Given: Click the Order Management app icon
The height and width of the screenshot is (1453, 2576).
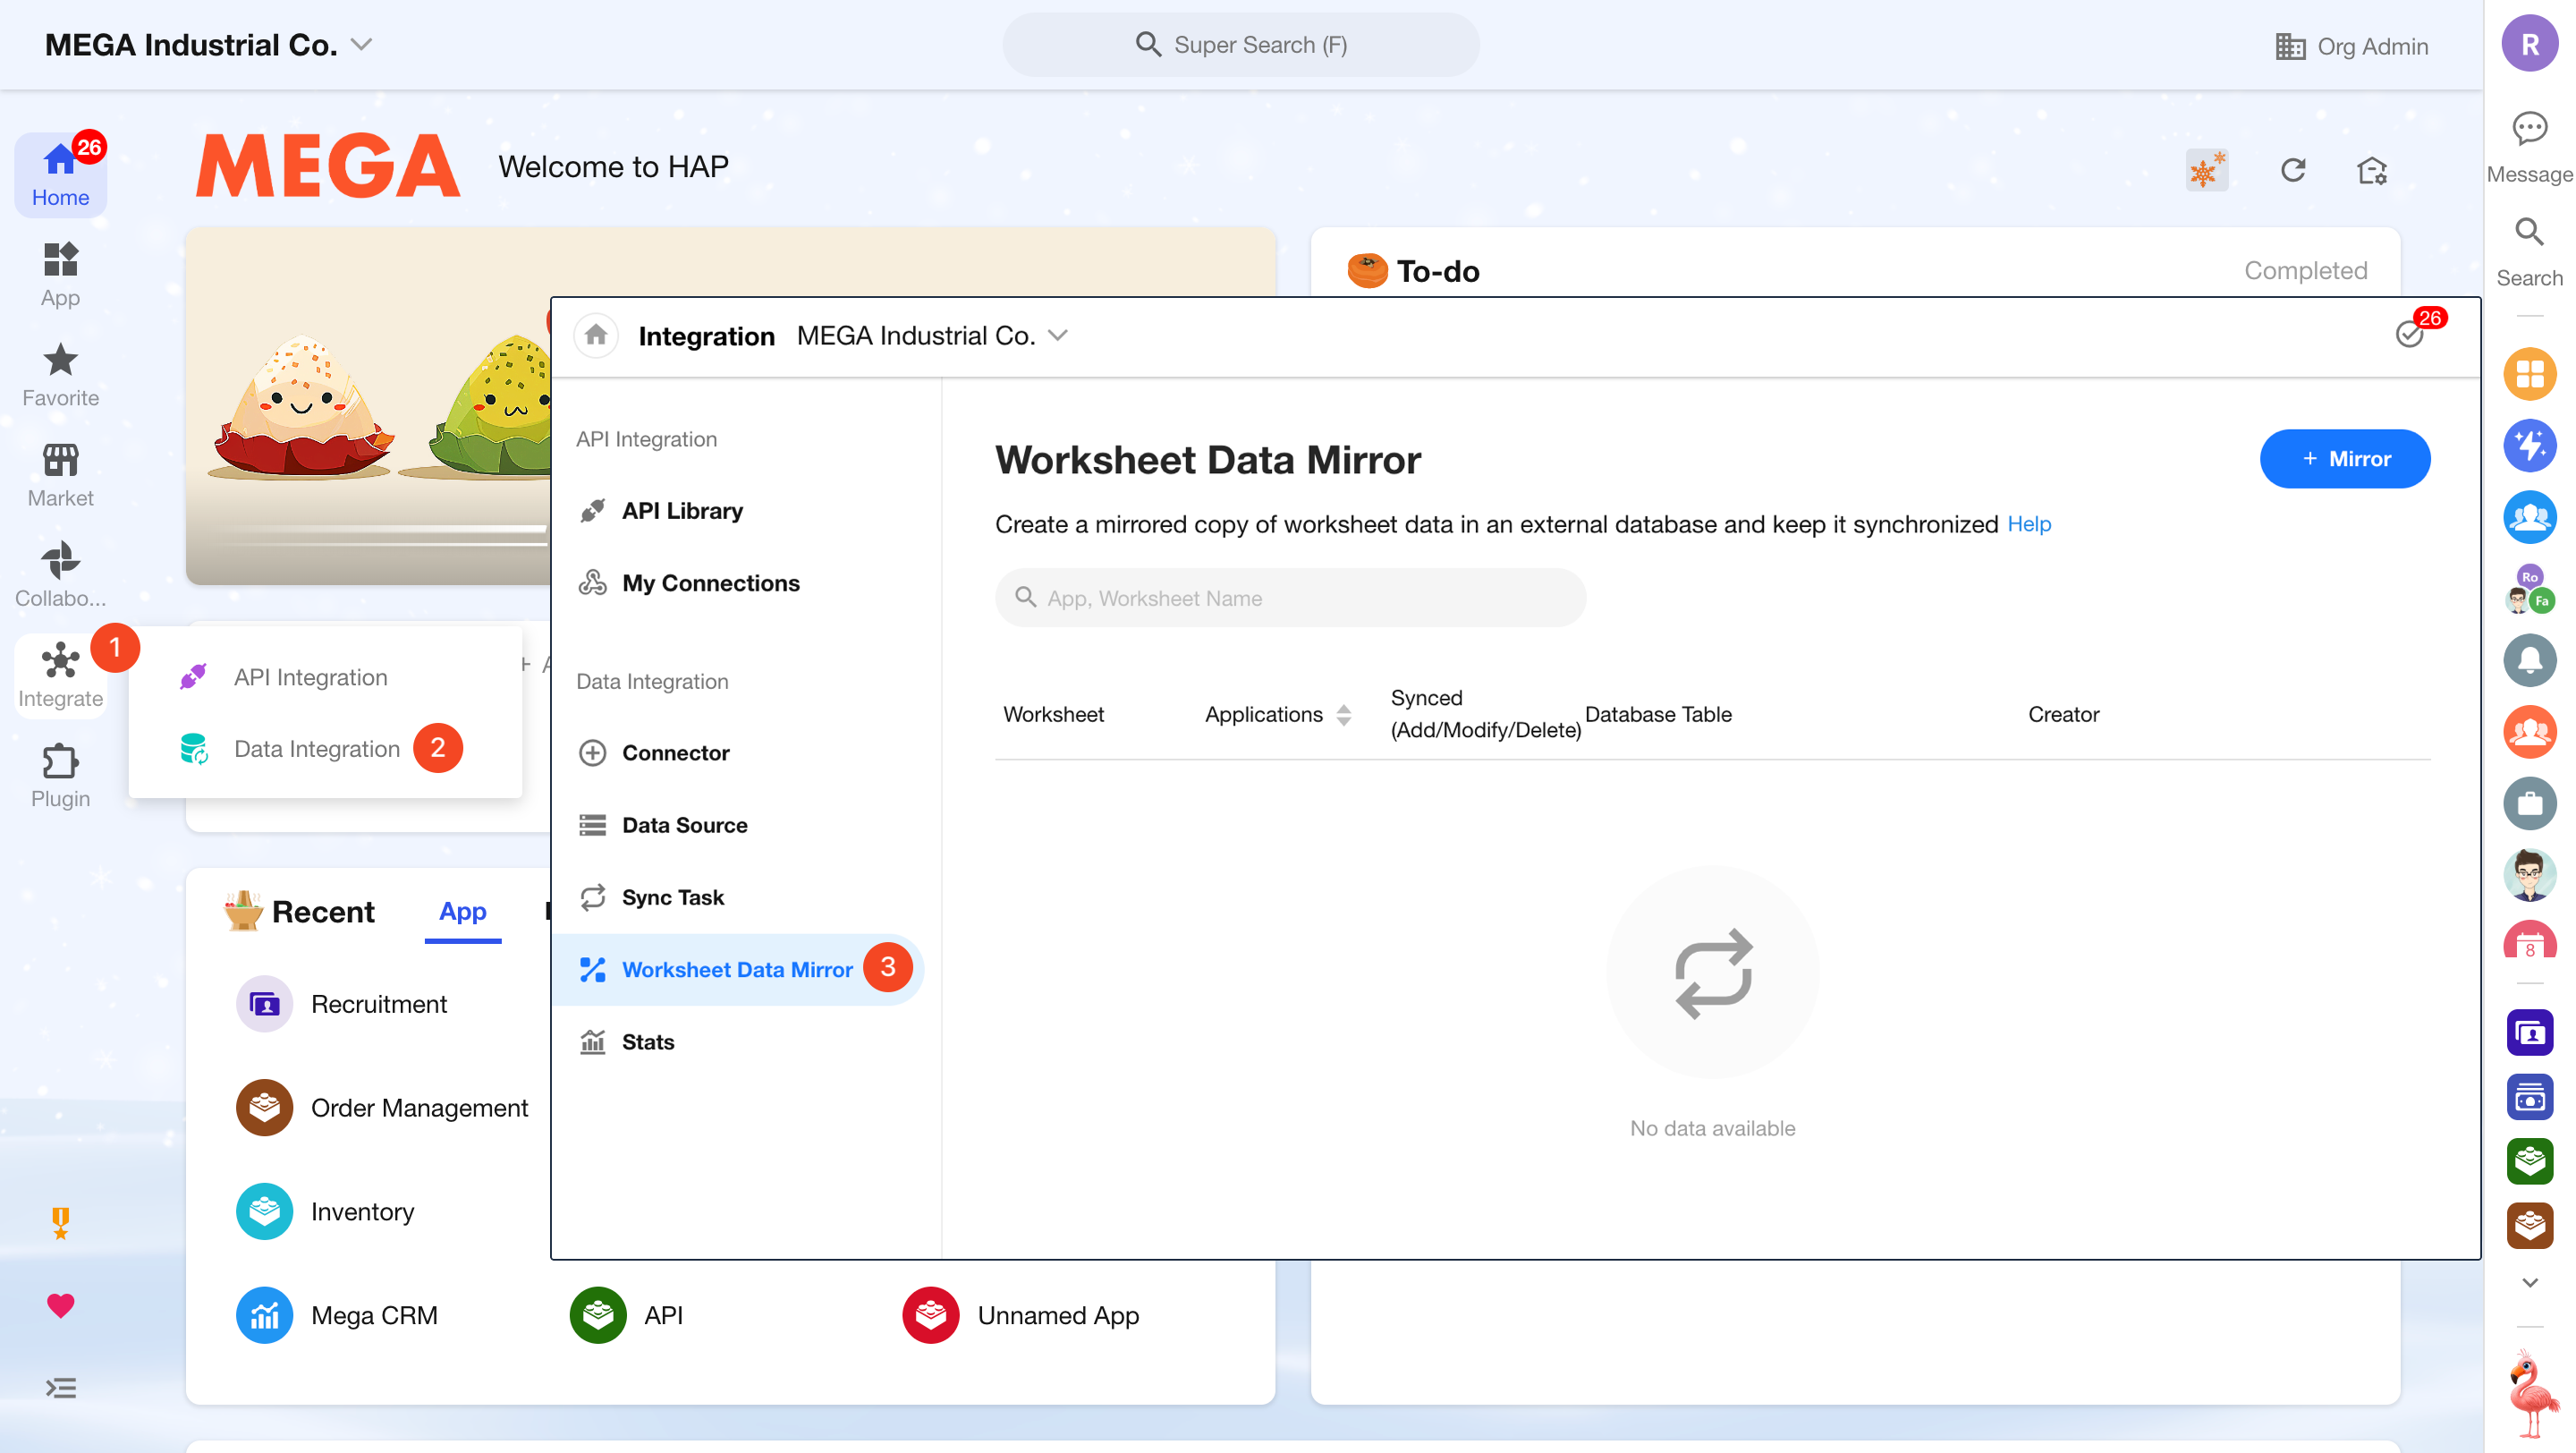Looking at the screenshot, I should pyautogui.click(x=264, y=1107).
